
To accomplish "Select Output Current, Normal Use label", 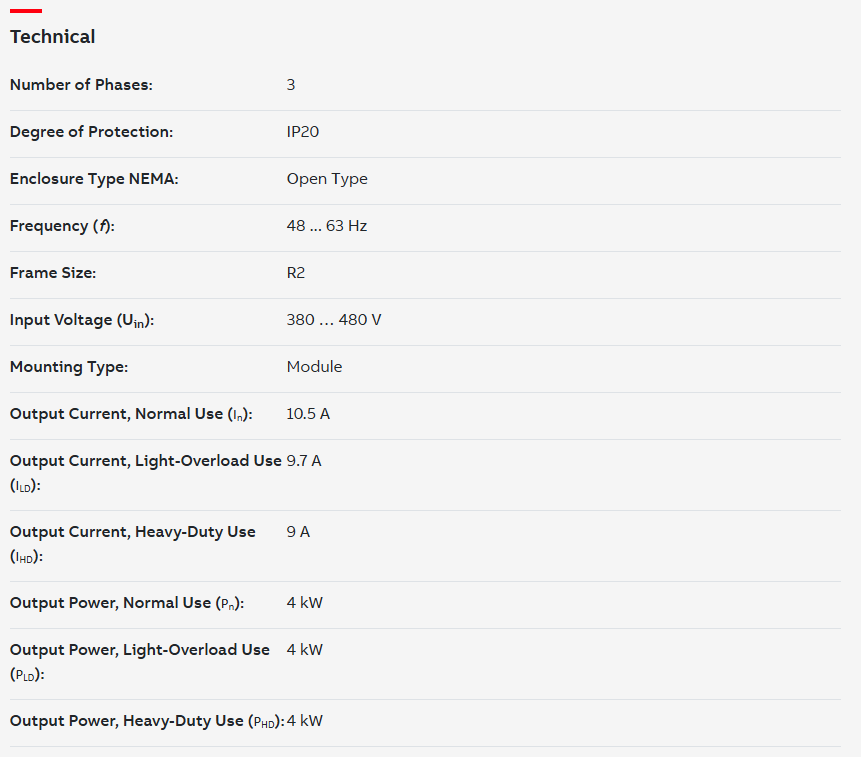I will (131, 414).
